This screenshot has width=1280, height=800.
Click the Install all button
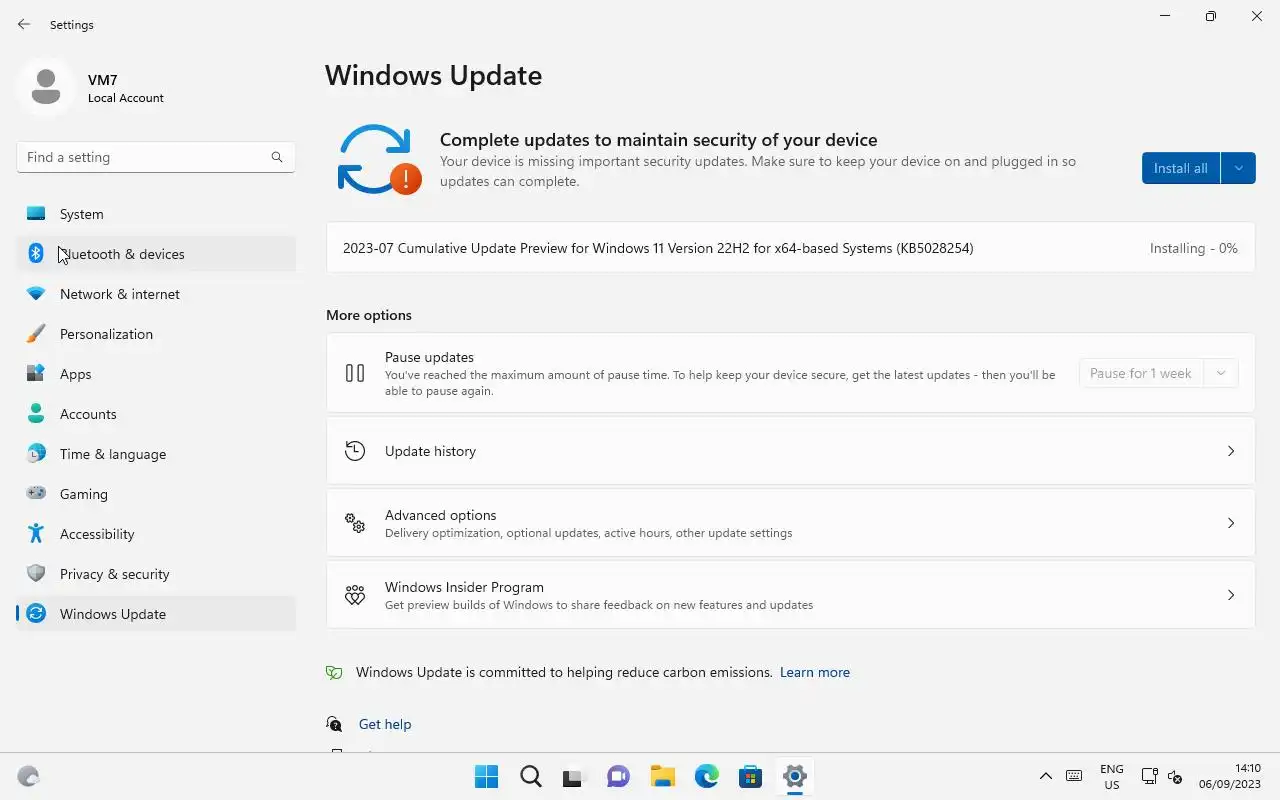click(x=1181, y=168)
